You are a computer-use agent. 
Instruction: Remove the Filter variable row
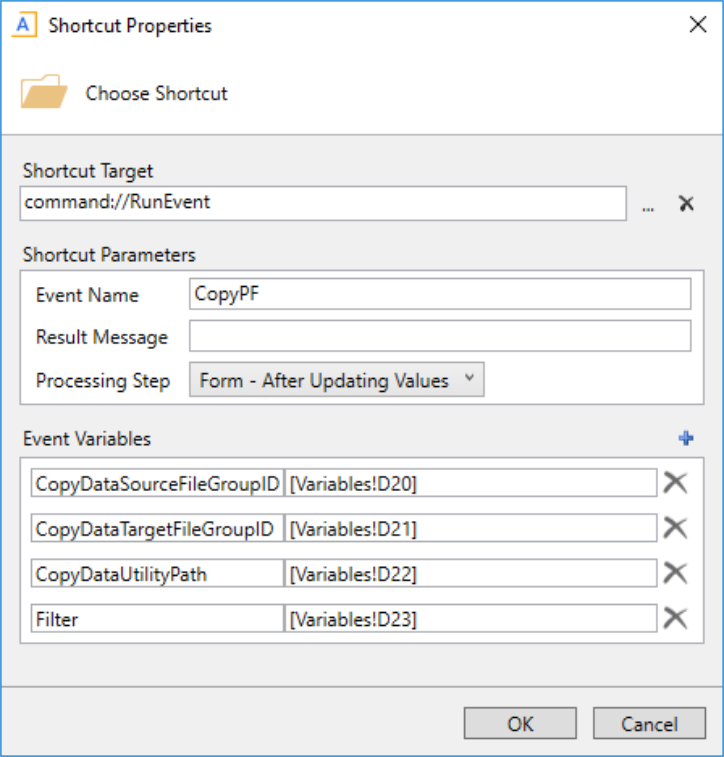click(x=676, y=618)
